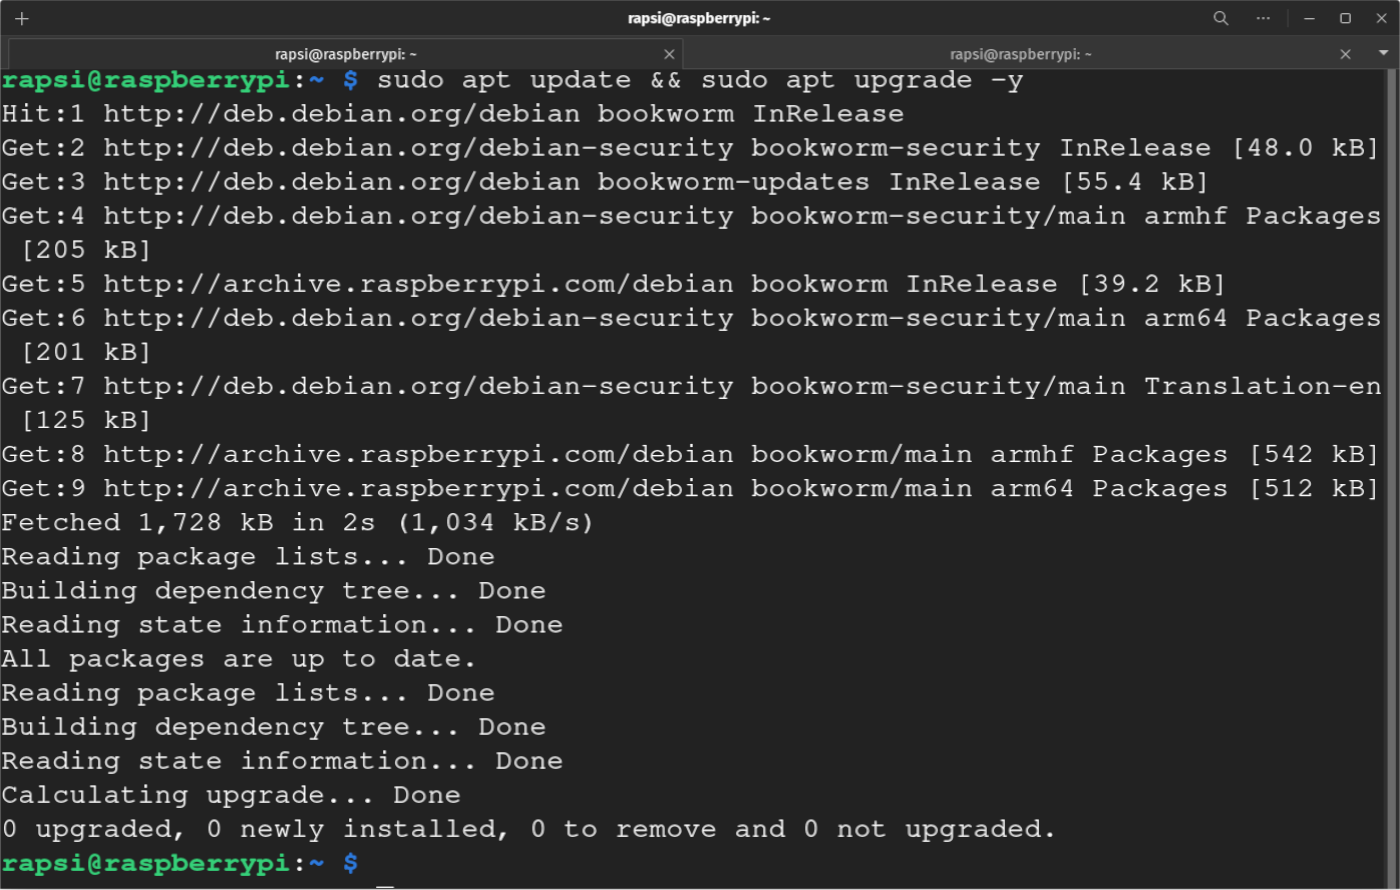Image resolution: width=1400 pixels, height=890 pixels.
Task: Switch to the second rapsi@raspberrypi tab
Action: [1021, 54]
